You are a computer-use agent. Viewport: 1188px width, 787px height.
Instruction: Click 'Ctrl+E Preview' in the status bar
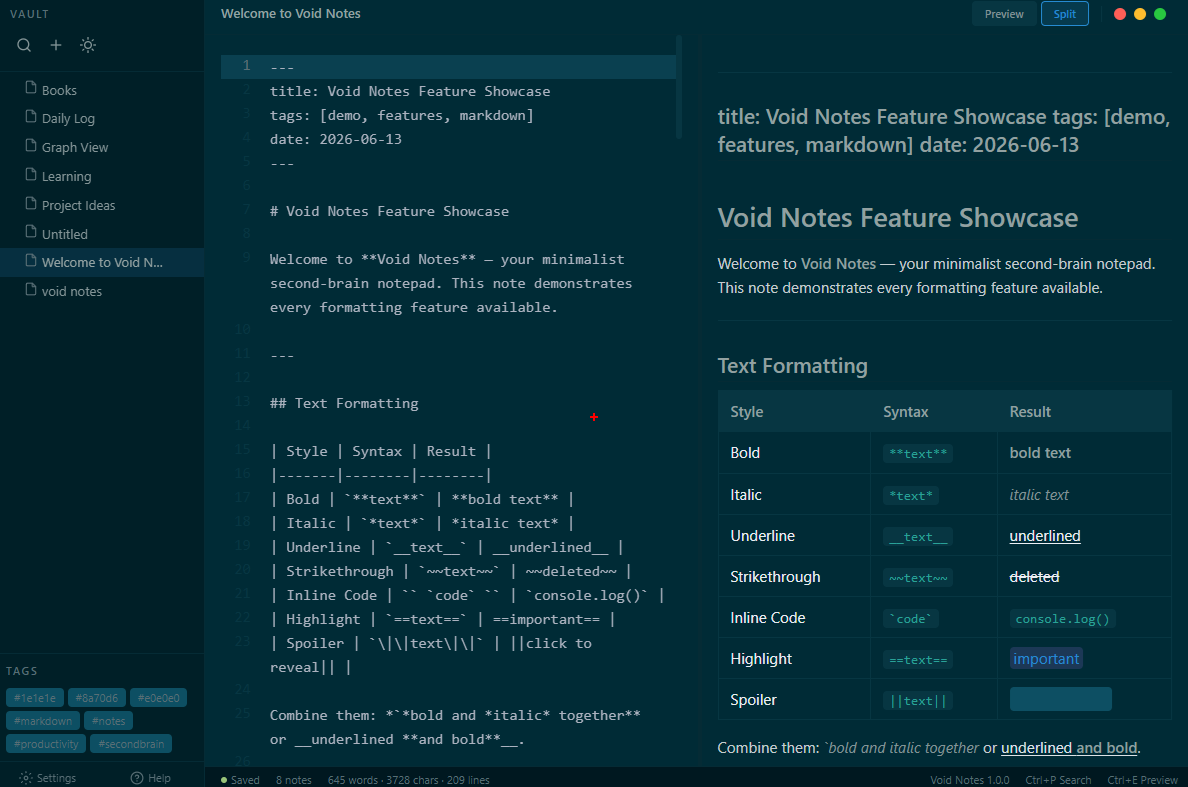pos(1143,779)
